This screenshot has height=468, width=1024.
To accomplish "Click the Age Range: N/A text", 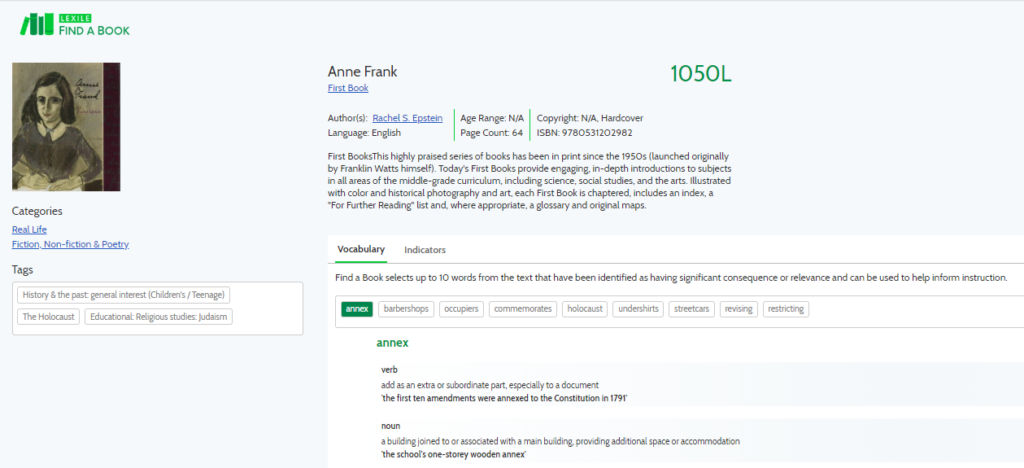I will click(x=492, y=118).
